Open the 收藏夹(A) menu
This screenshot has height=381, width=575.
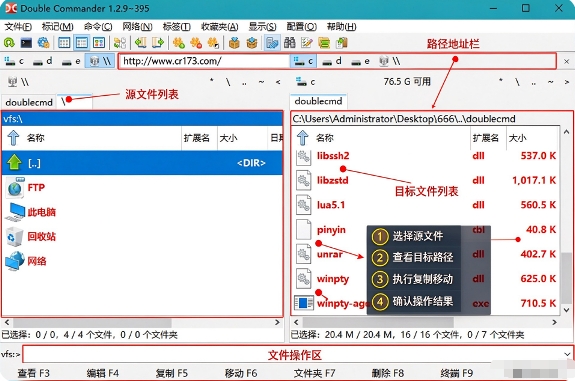click(x=220, y=27)
